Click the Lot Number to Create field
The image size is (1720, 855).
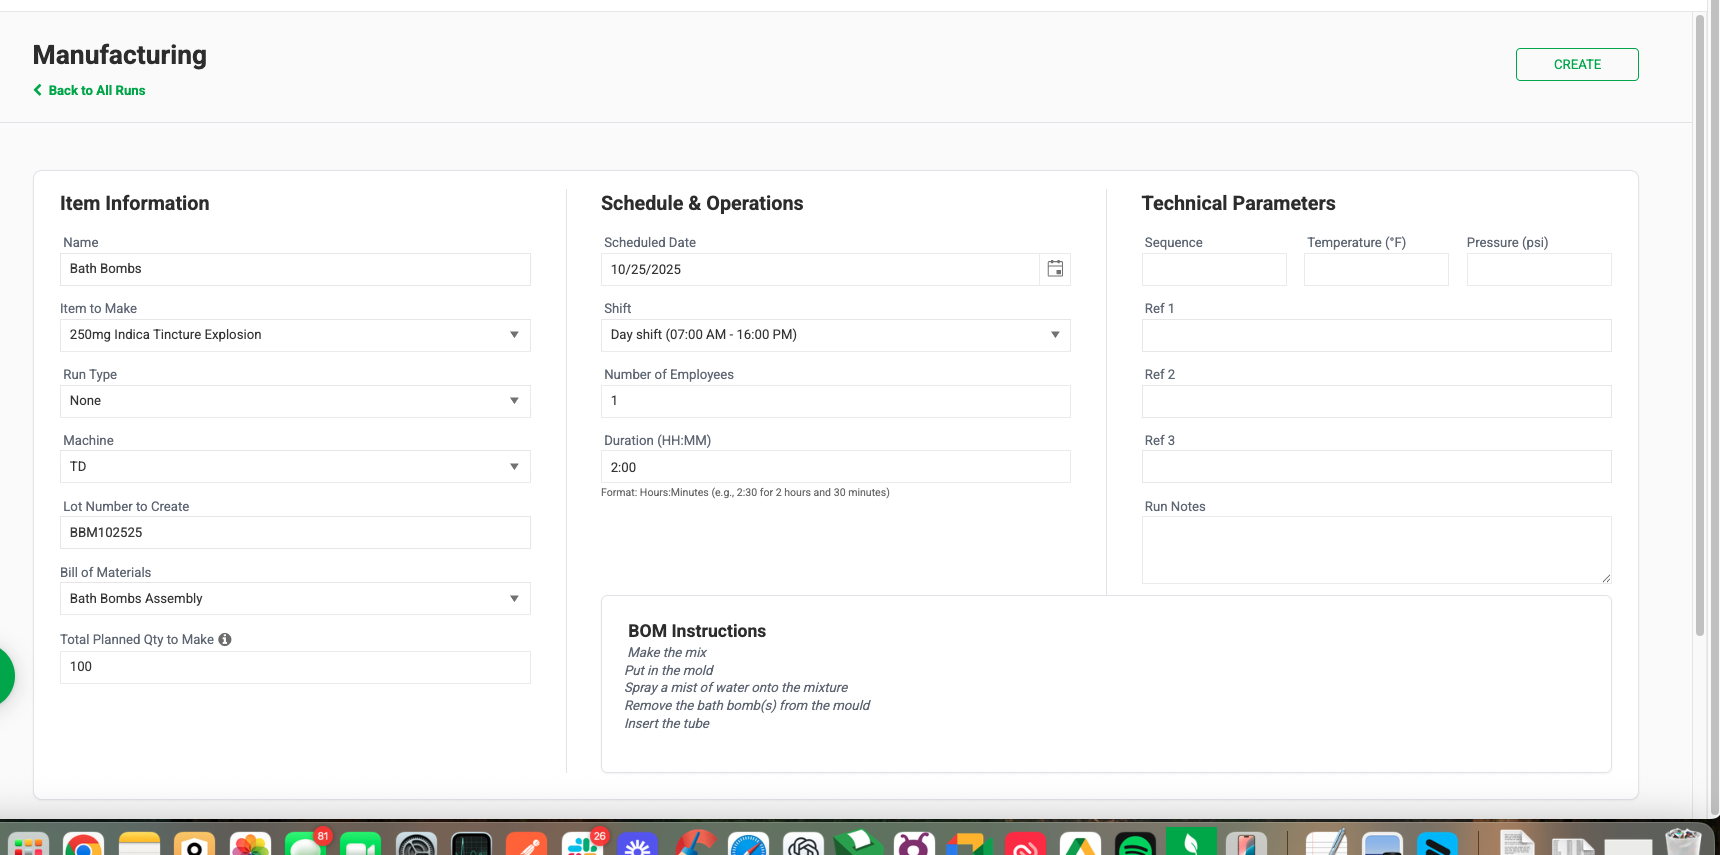coord(295,533)
